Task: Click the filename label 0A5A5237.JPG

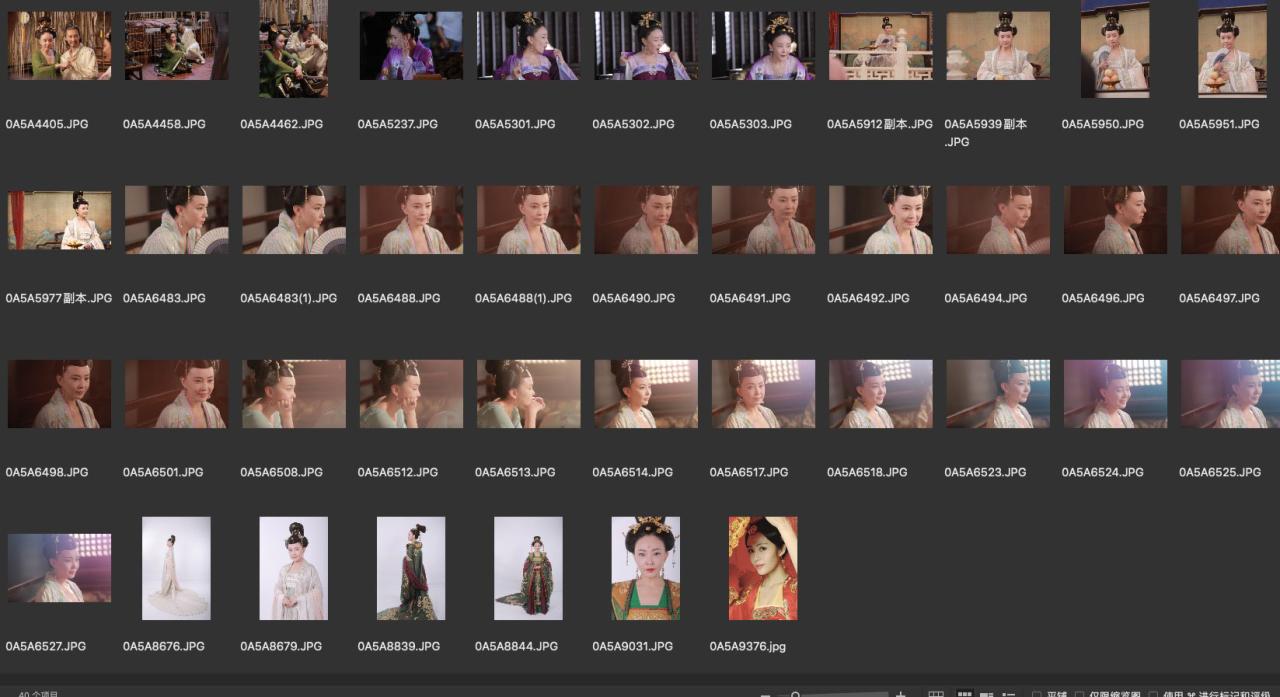Action: click(x=398, y=124)
